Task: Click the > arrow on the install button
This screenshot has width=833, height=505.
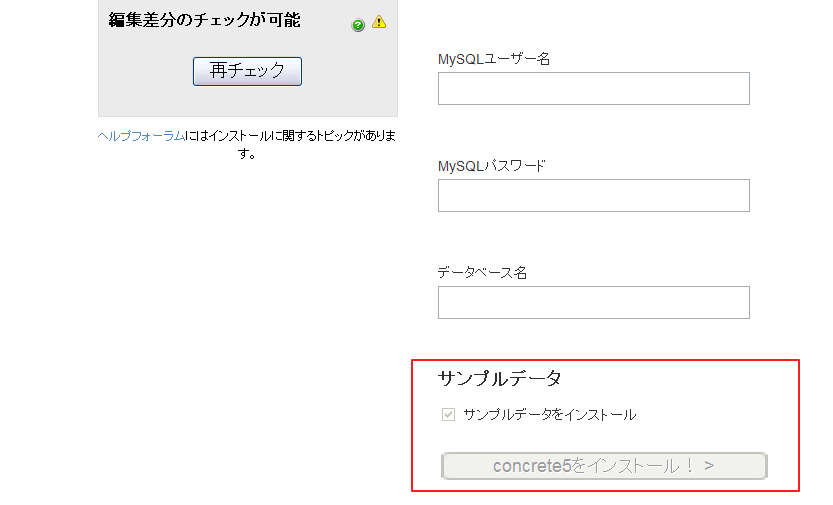Action: [709, 466]
